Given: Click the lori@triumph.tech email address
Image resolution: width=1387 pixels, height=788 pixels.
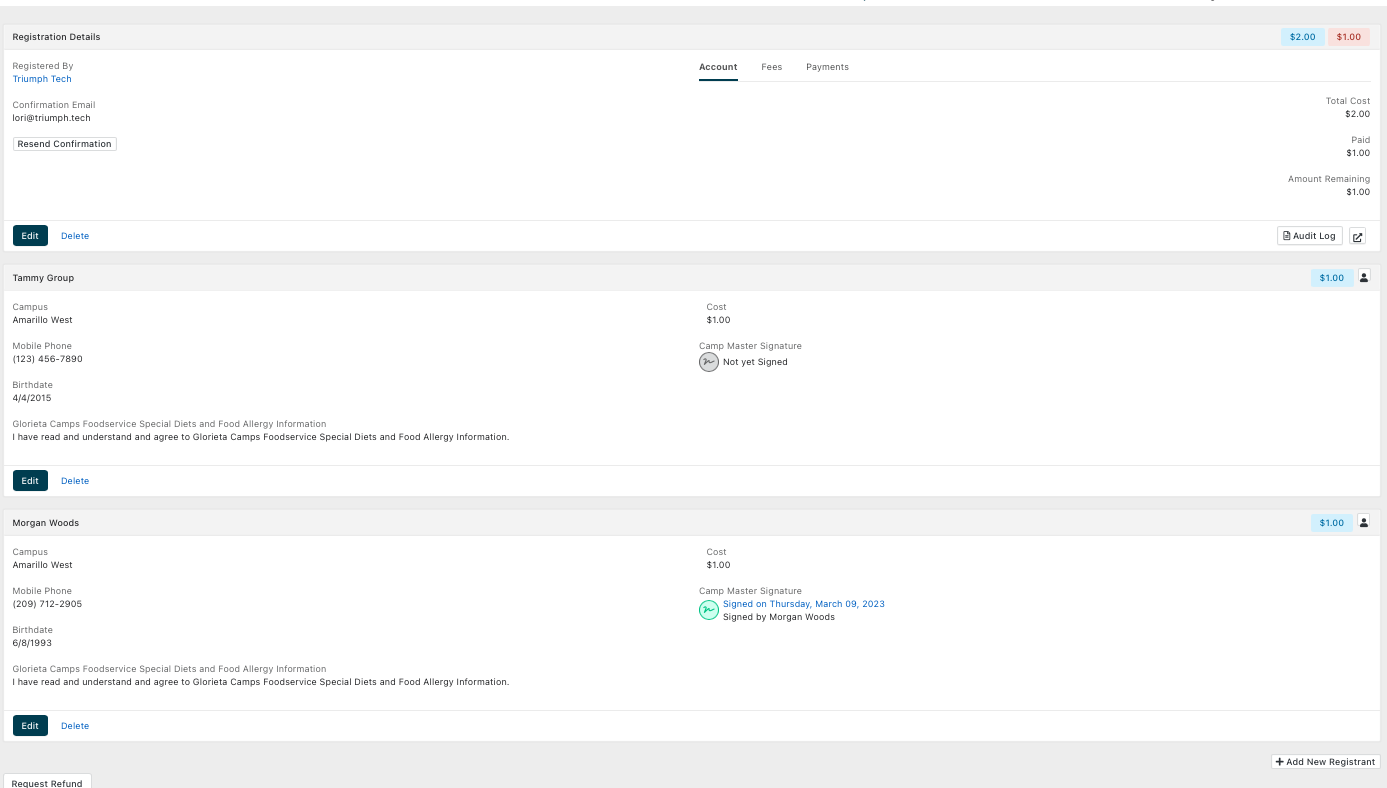Looking at the screenshot, I should [52, 118].
